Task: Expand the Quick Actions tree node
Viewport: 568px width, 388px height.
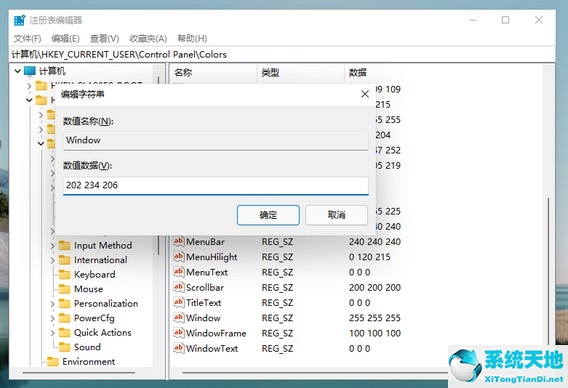Action: [x=53, y=333]
